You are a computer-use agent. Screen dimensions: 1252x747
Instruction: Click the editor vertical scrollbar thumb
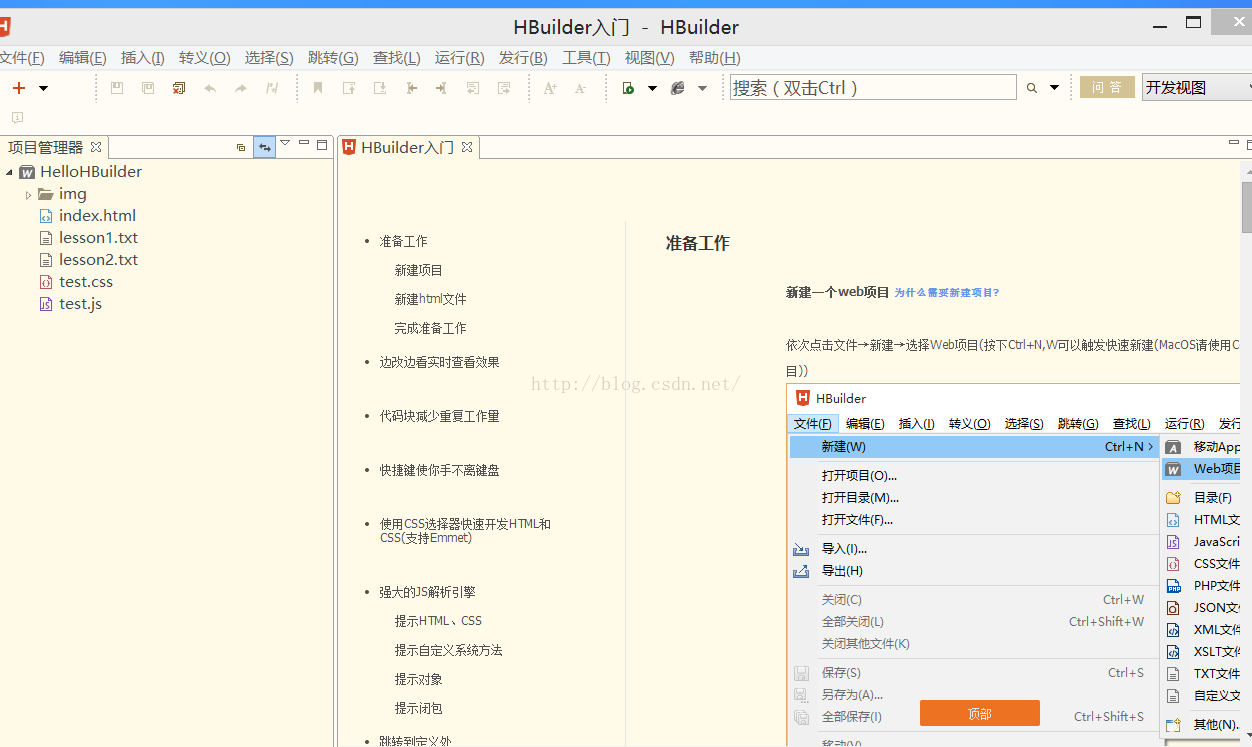(x=1247, y=208)
